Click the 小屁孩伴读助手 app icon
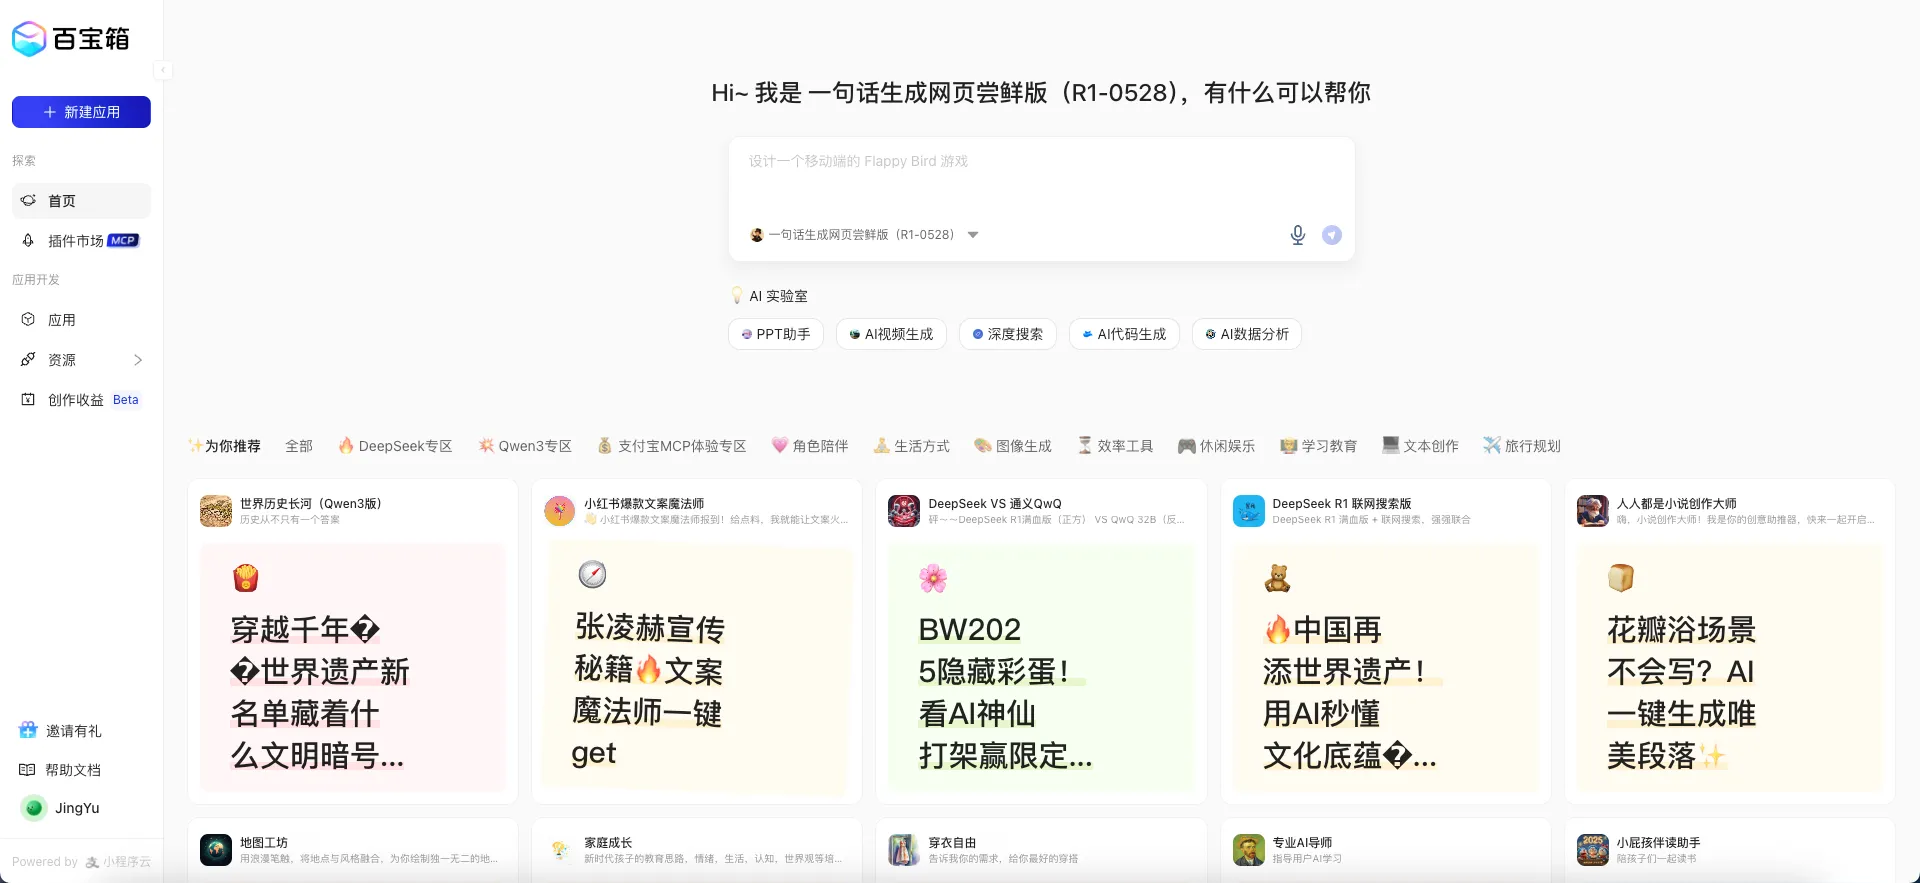 pos(1593,850)
